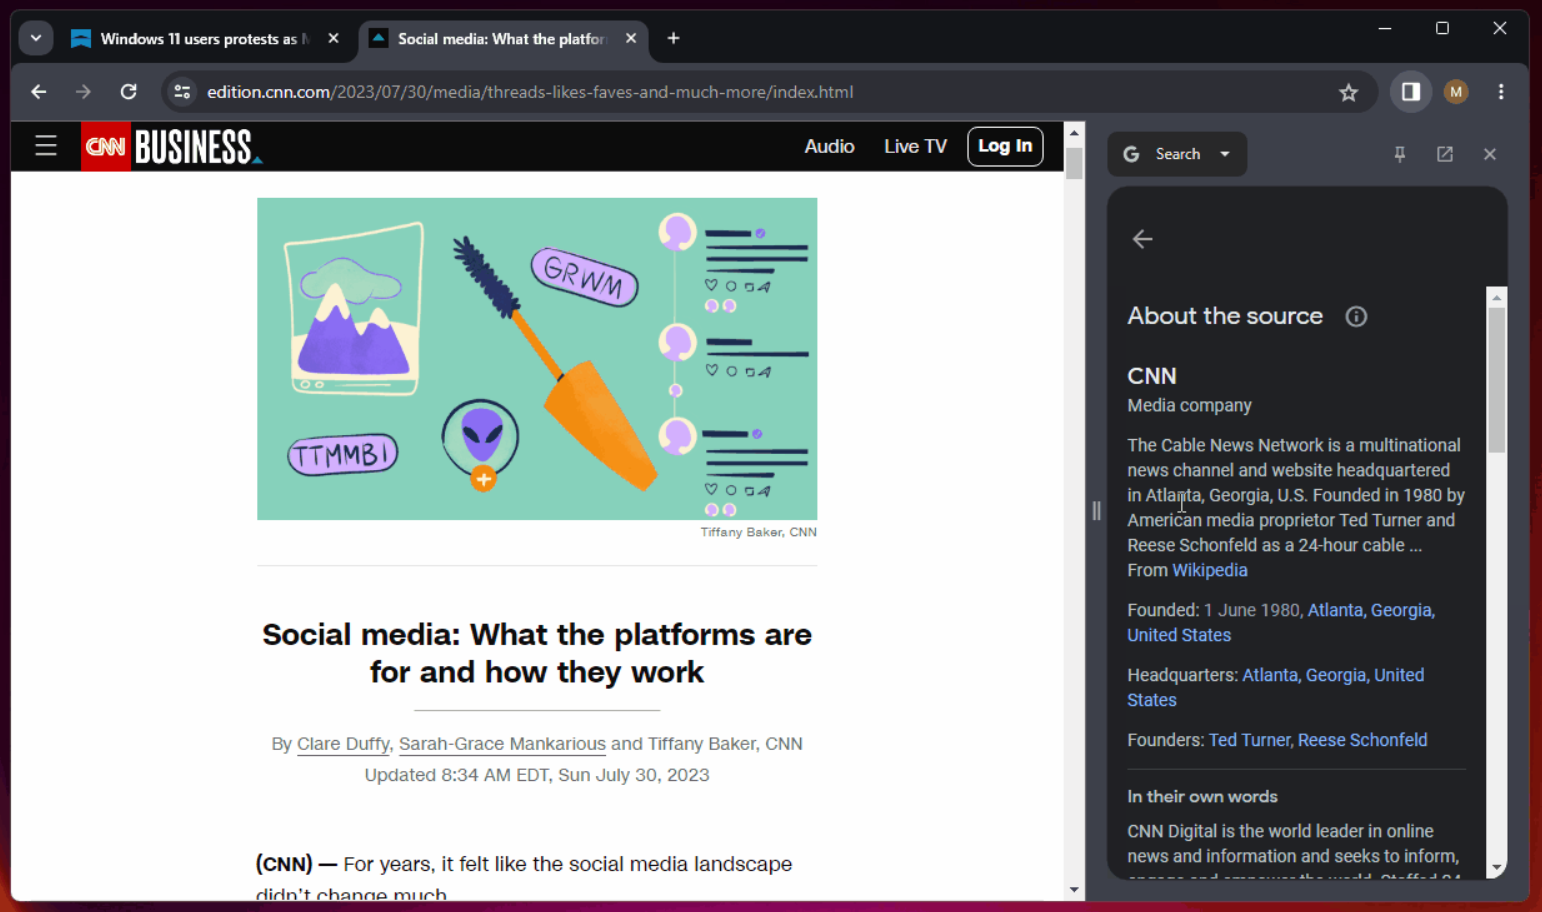
Task: Click the Log In button
Action: (1005, 146)
